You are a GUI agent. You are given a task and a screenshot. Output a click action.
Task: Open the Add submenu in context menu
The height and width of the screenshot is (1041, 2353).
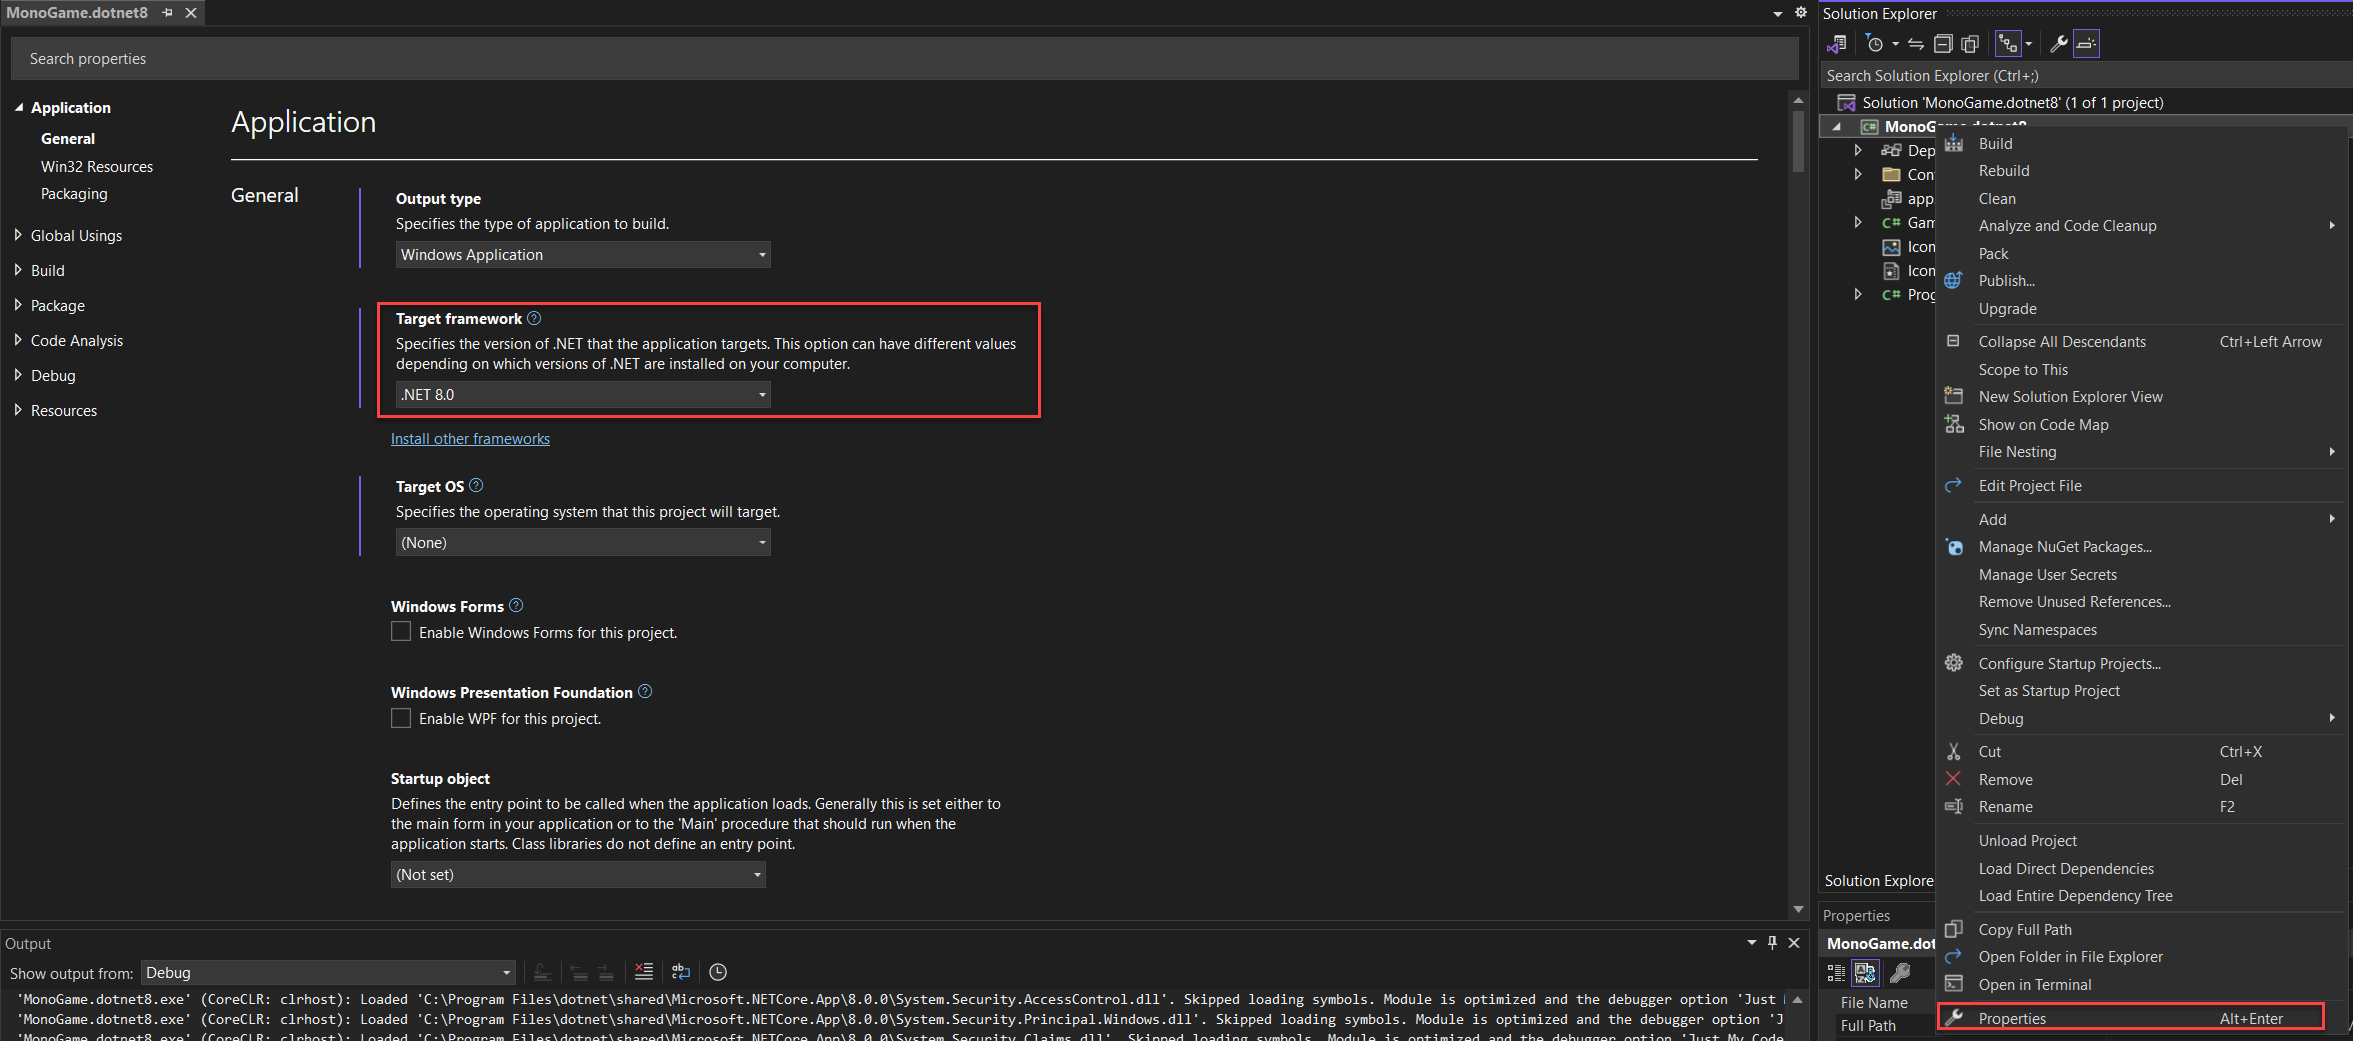[2140, 520]
